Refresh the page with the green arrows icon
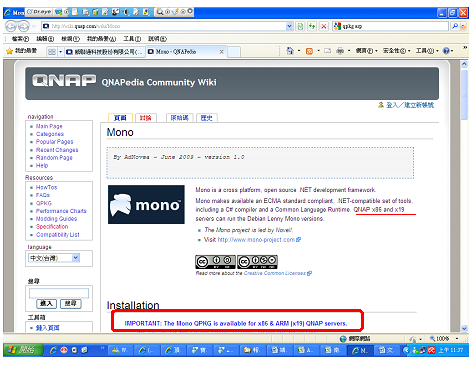This screenshot has height=365, width=470. click(x=312, y=26)
